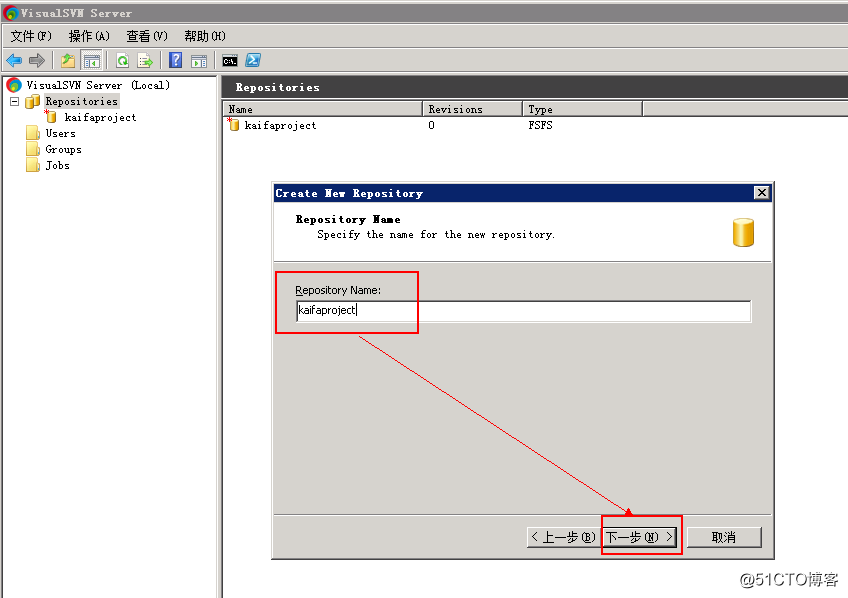Toggle the Show/Hide action pane icon
The width and height of the screenshot is (848, 598).
(199, 61)
